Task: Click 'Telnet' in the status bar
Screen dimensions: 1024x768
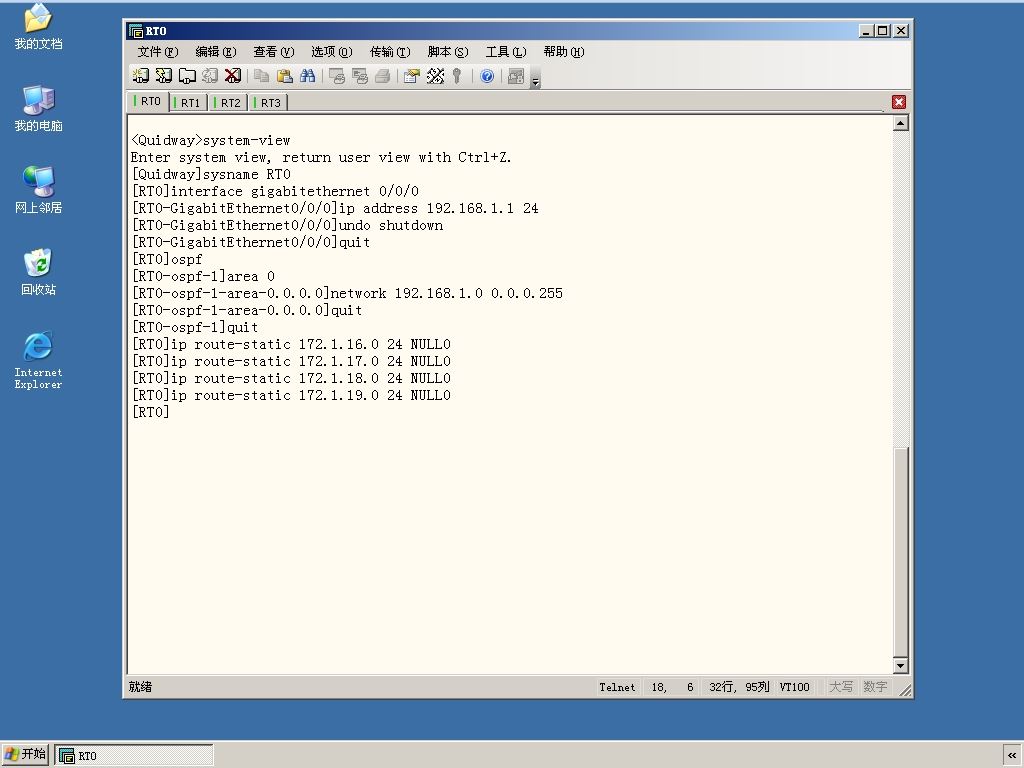Action: tap(617, 687)
